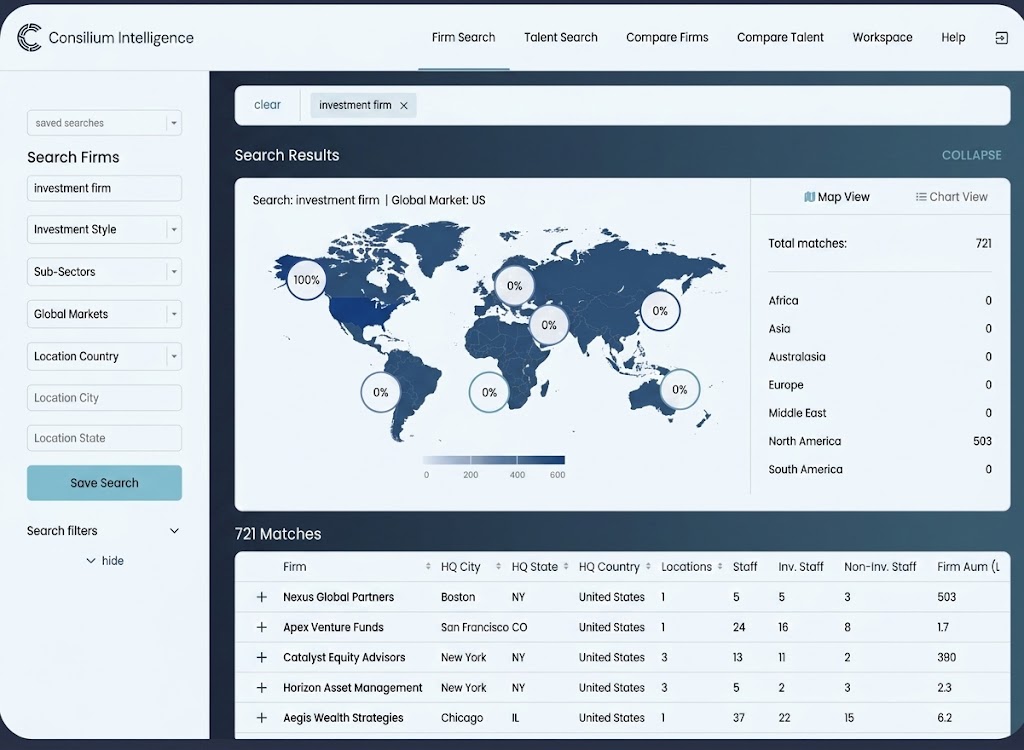
Task: Open the Firm Search tab
Action: click(464, 37)
